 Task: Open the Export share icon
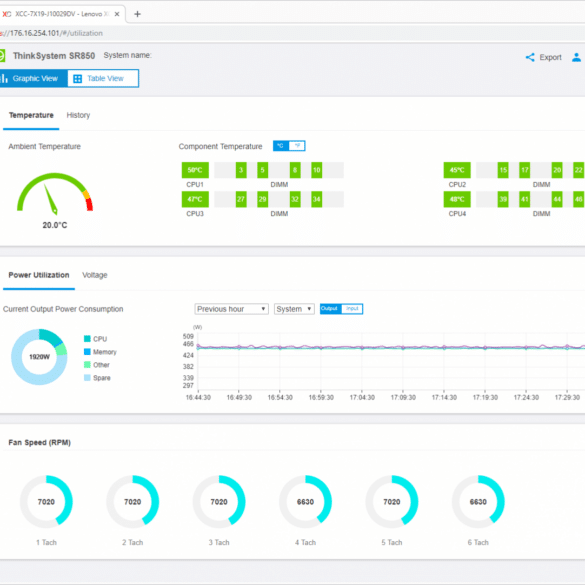click(x=530, y=57)
